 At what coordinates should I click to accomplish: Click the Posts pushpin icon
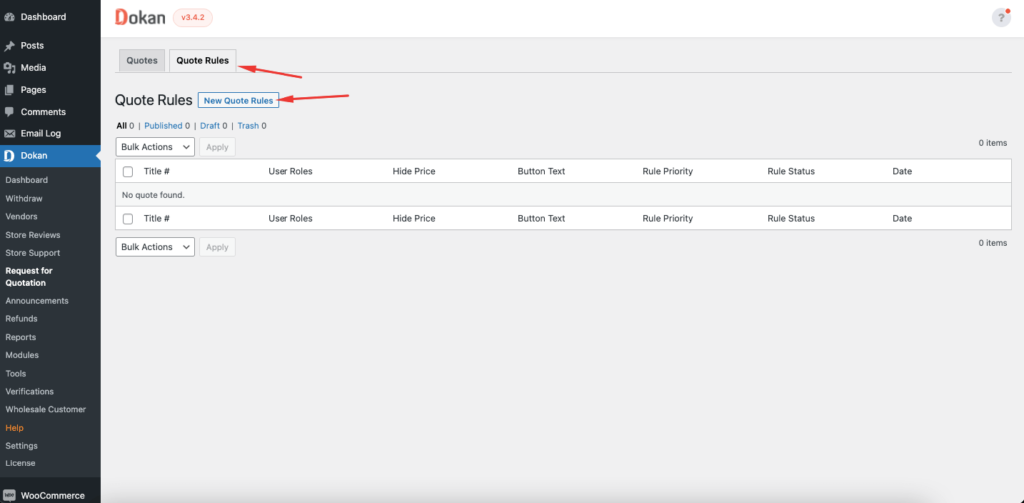[9, 46]
